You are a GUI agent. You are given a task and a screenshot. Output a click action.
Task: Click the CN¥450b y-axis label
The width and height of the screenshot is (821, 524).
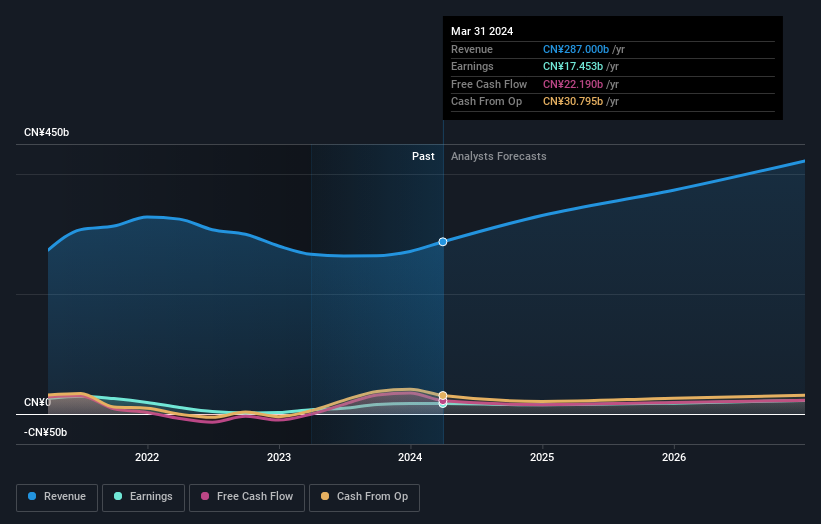click(x=47, y=132)
